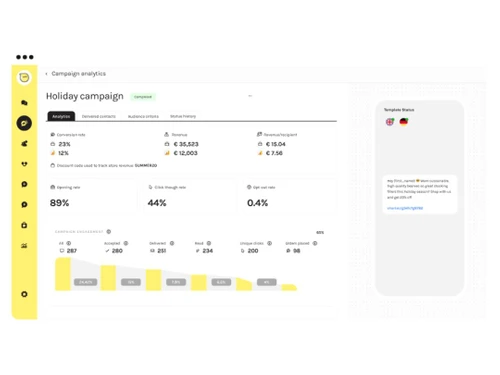Click the back arrow beside Campaign analytics
The height and width of the screenshot is (375, 500).
[46, 74]
